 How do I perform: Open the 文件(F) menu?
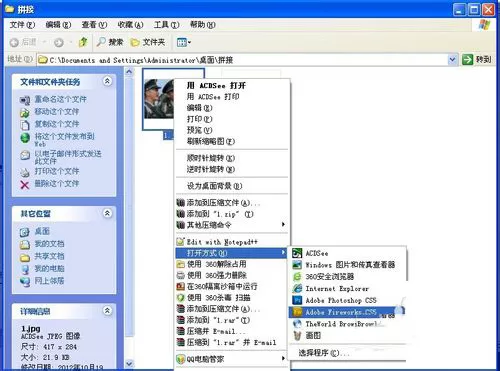(x=22, y=25)
